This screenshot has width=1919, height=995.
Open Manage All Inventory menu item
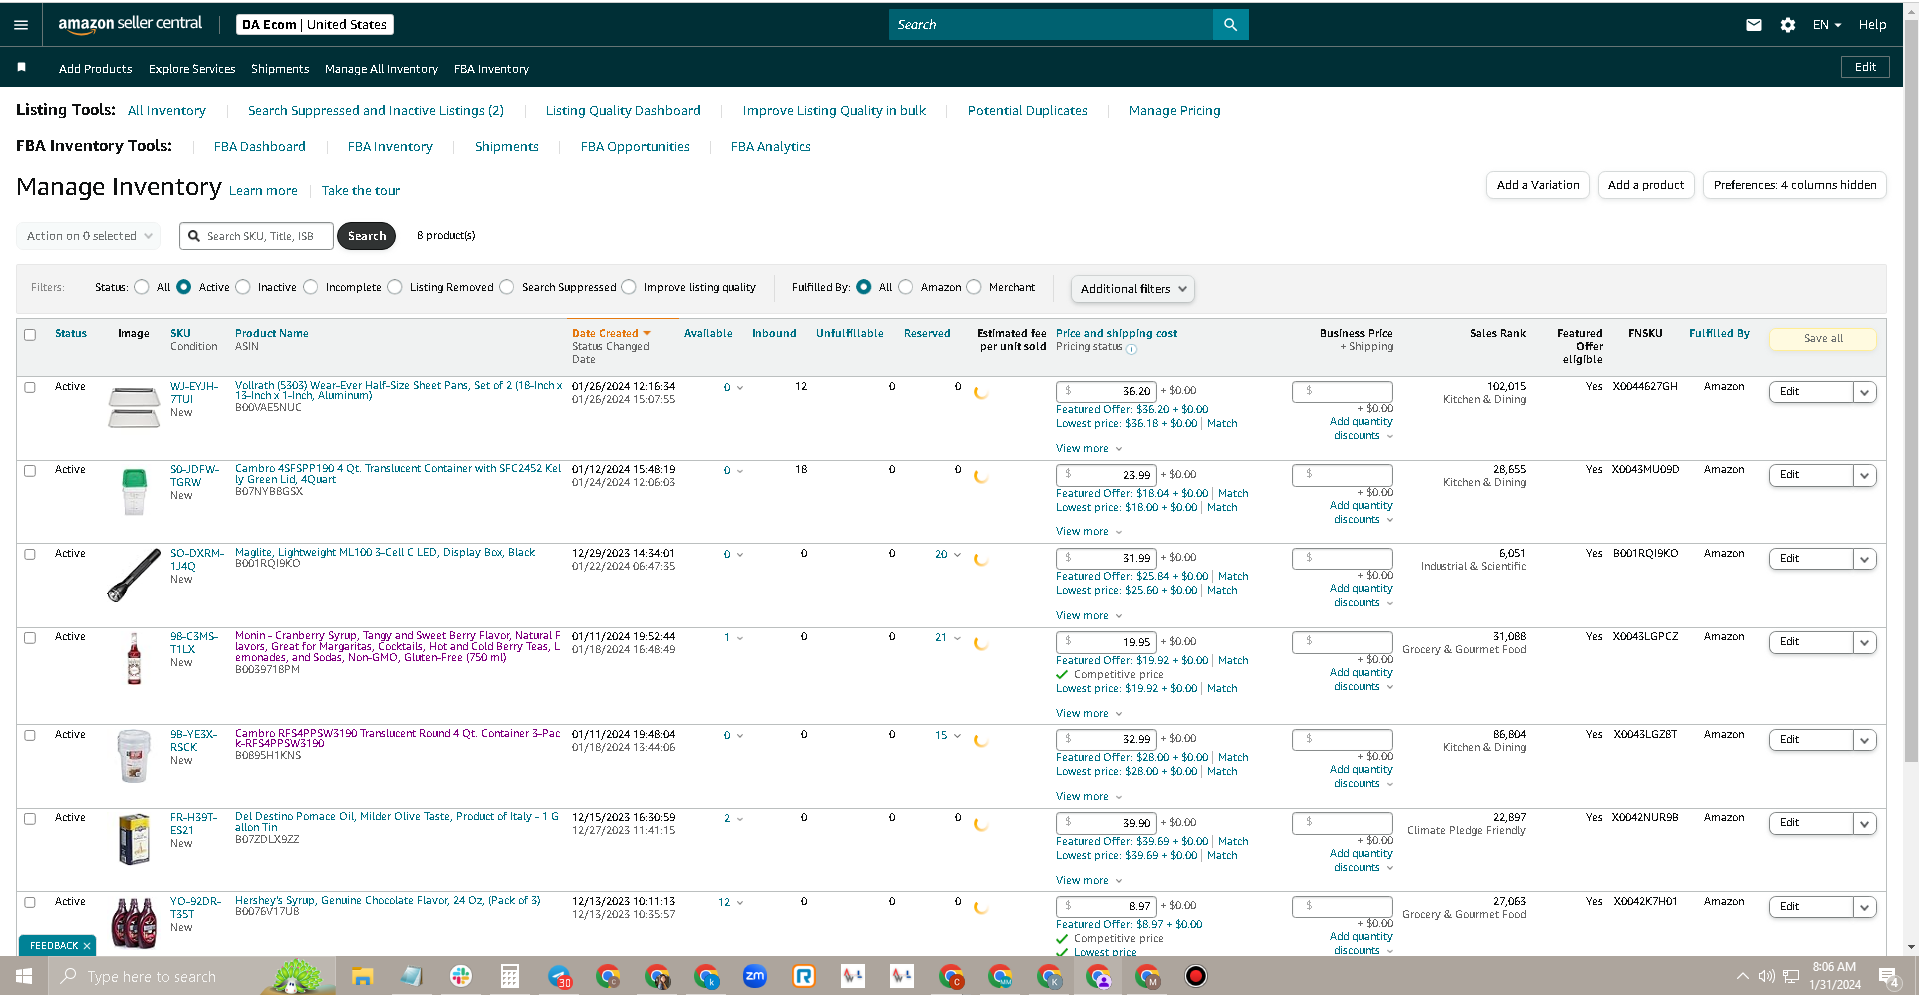(381, 69)
